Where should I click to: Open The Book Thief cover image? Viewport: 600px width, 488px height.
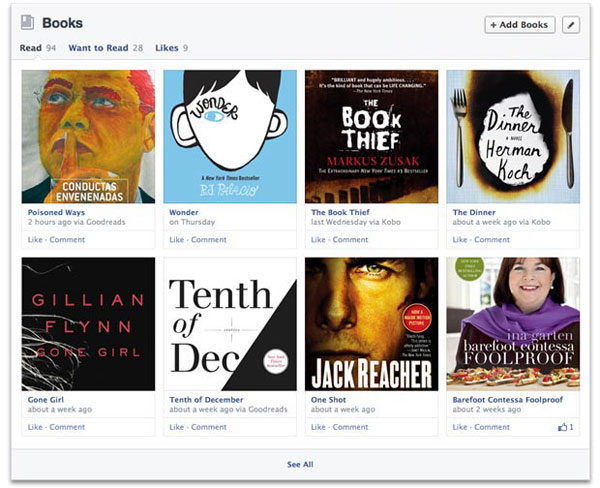click(372, 137)
